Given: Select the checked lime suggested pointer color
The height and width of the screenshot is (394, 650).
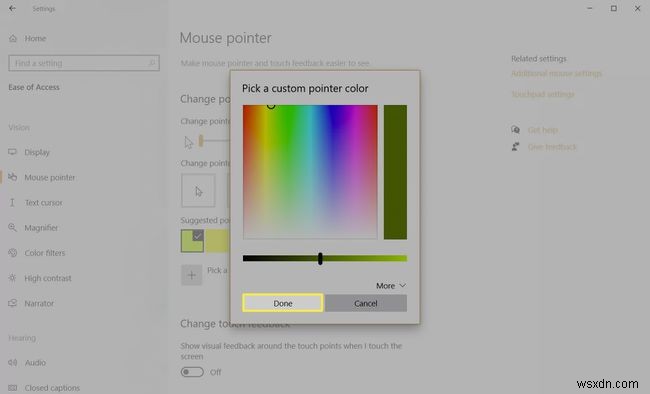Looking at the screenshot, I should pos(192,241).
